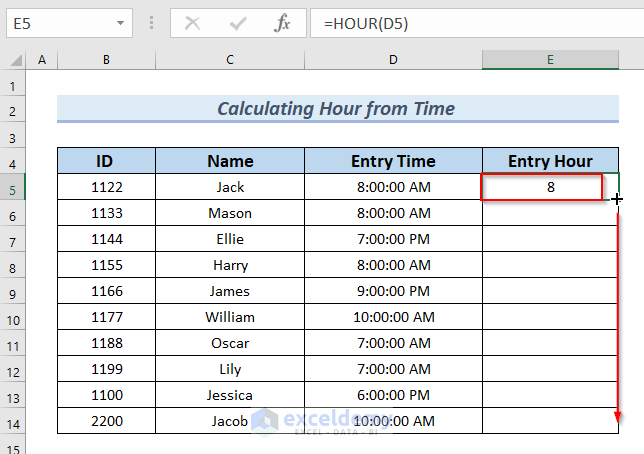Image resolution: width=644 pixels, height=454 pixels.
Task: Select row 5 header
Action: click(x=14, y=187)
